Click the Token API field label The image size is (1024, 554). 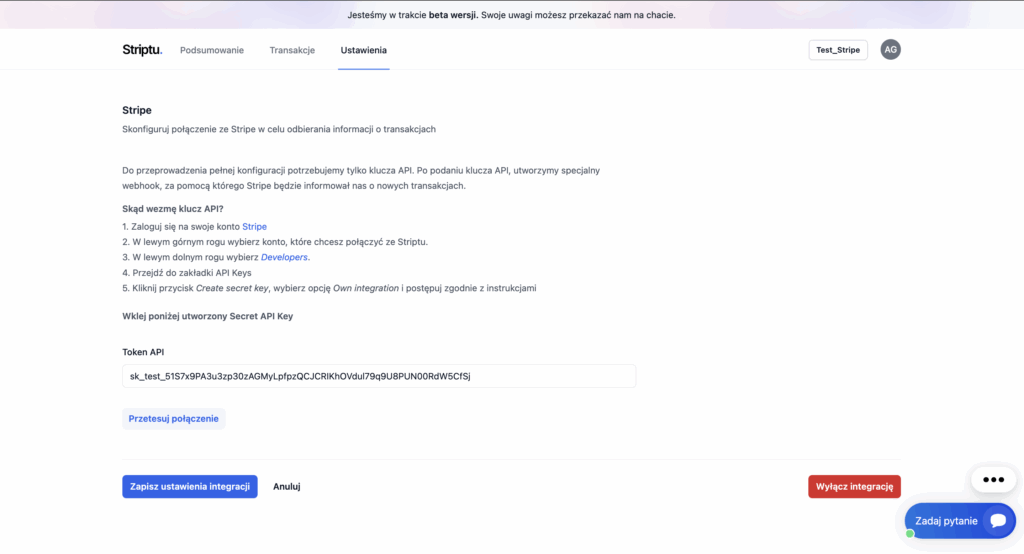tap(143, 352)
